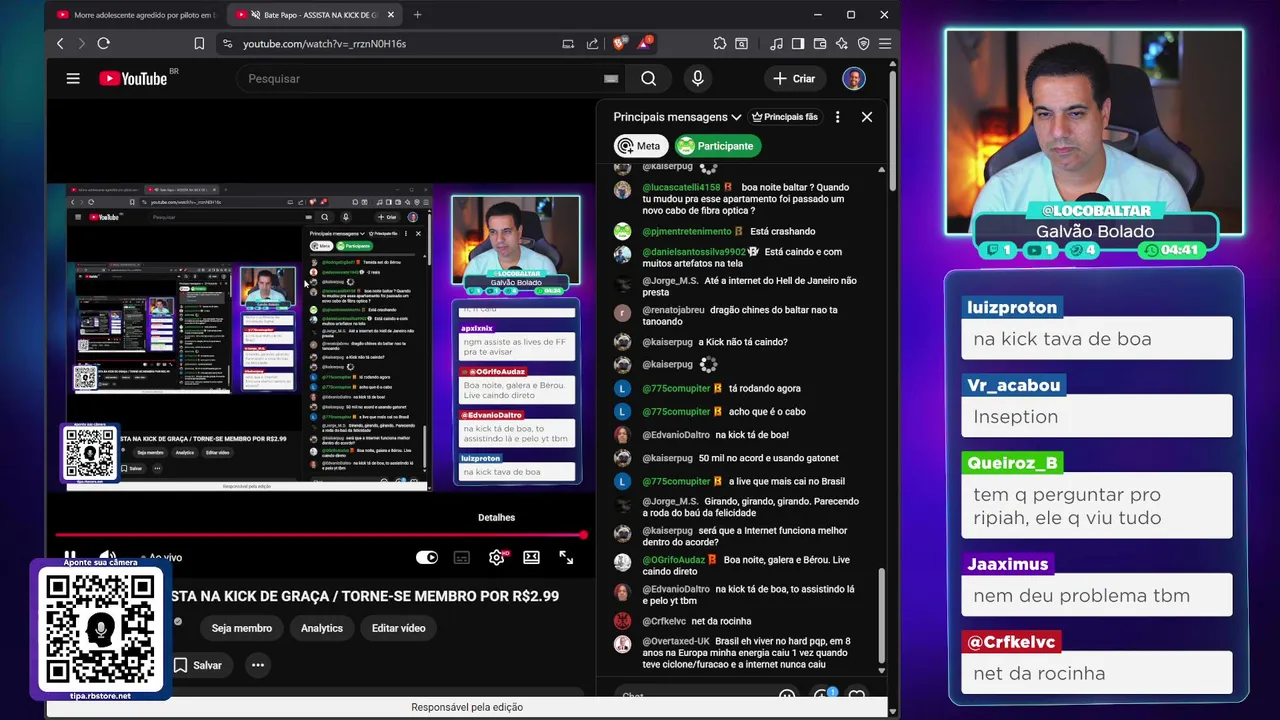This screenshot has height=720, width=1280.
Task: Click the live scrubber dot at bar end
Action: click(583, 535)
